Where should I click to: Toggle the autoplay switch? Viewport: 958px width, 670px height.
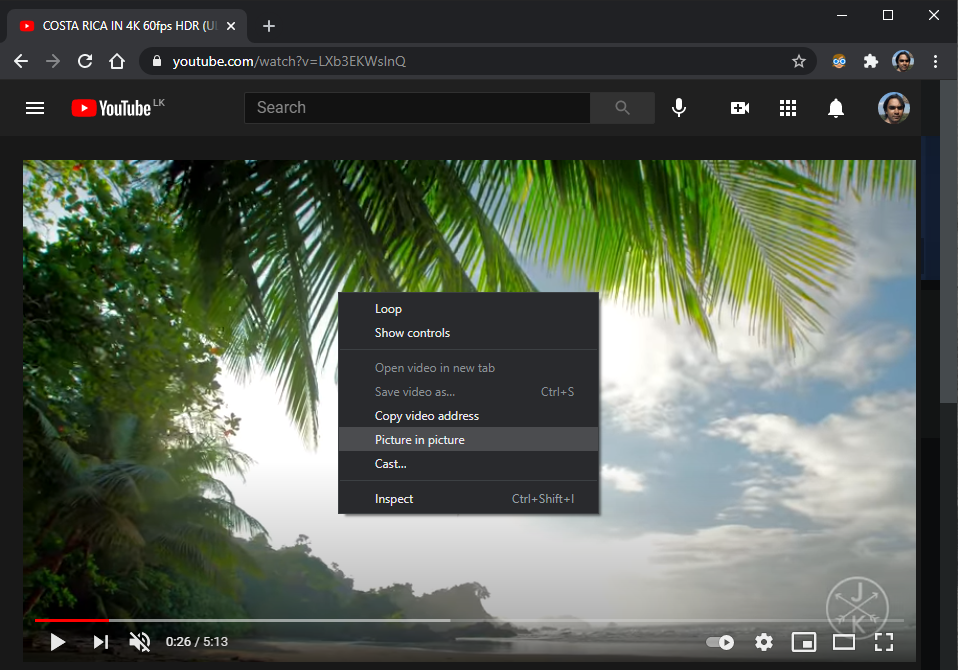tap(720, 642)
